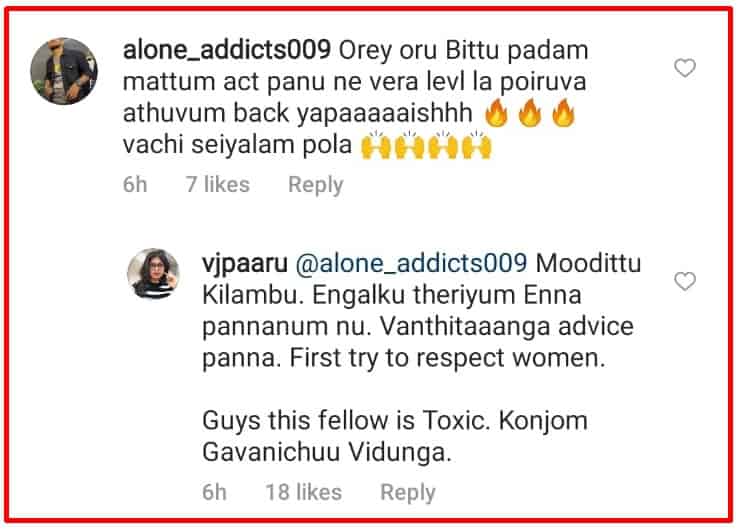Like the comment by alone_addicts009 using the heart icon
738x529 pixels.
pyautogui.click(x=684, y=68)
